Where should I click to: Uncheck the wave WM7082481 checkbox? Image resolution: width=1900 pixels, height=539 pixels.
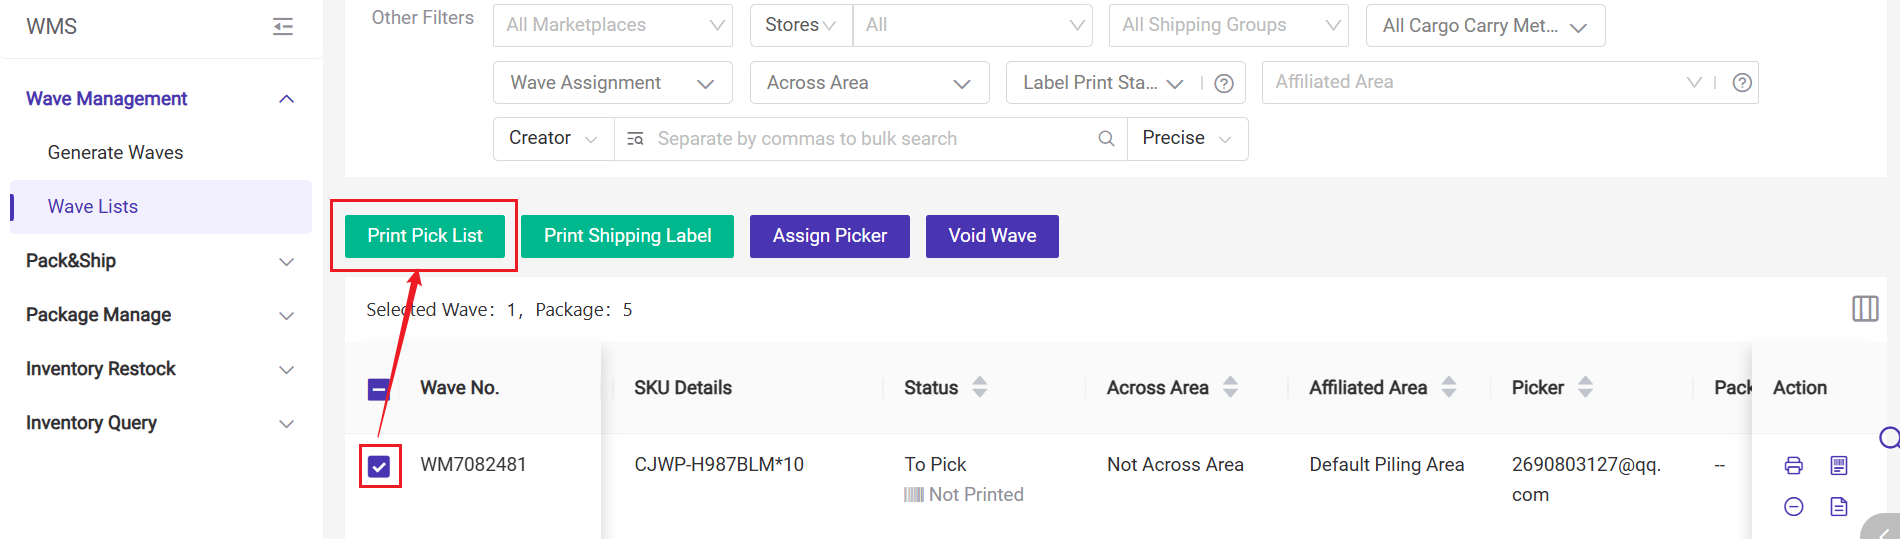(379, 466)
